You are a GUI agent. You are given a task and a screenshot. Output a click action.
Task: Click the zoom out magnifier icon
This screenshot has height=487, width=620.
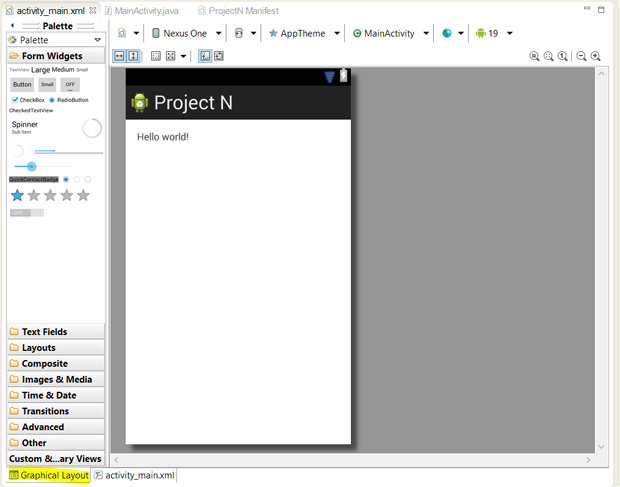click(581, 57)
